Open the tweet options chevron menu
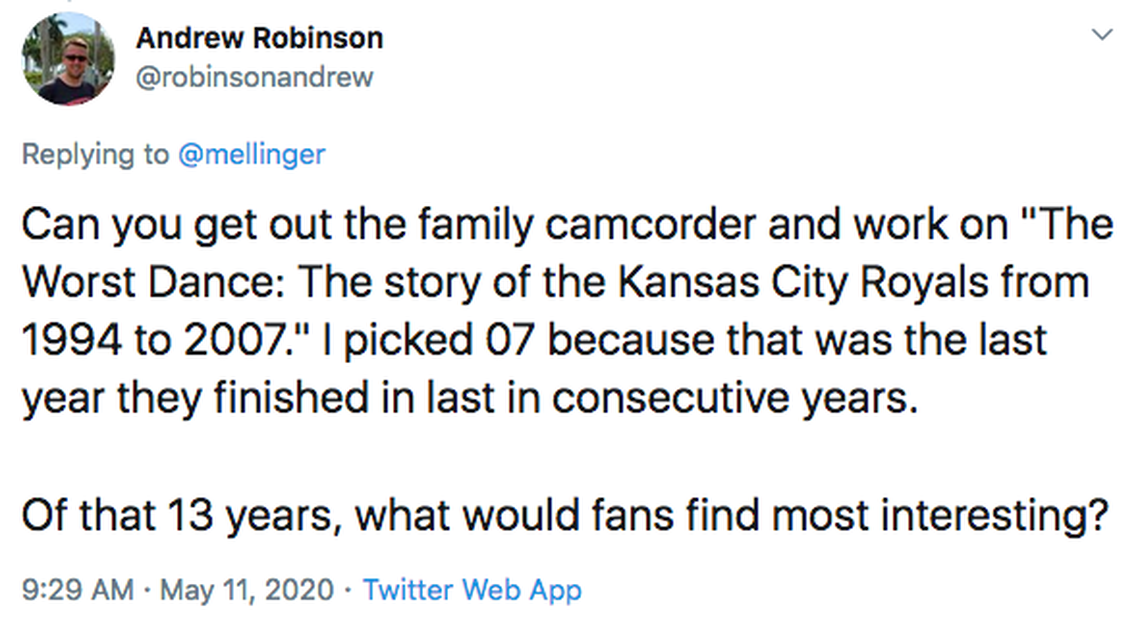 (1101, 36)
